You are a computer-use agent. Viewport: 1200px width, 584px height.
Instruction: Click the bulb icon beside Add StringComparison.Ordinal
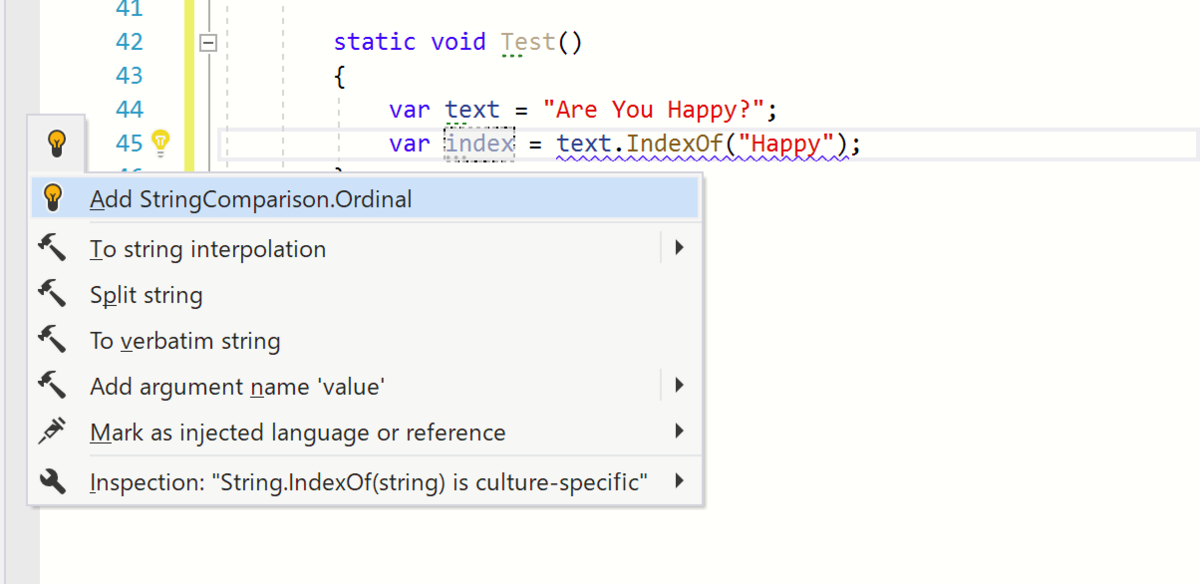coord(52,197)
